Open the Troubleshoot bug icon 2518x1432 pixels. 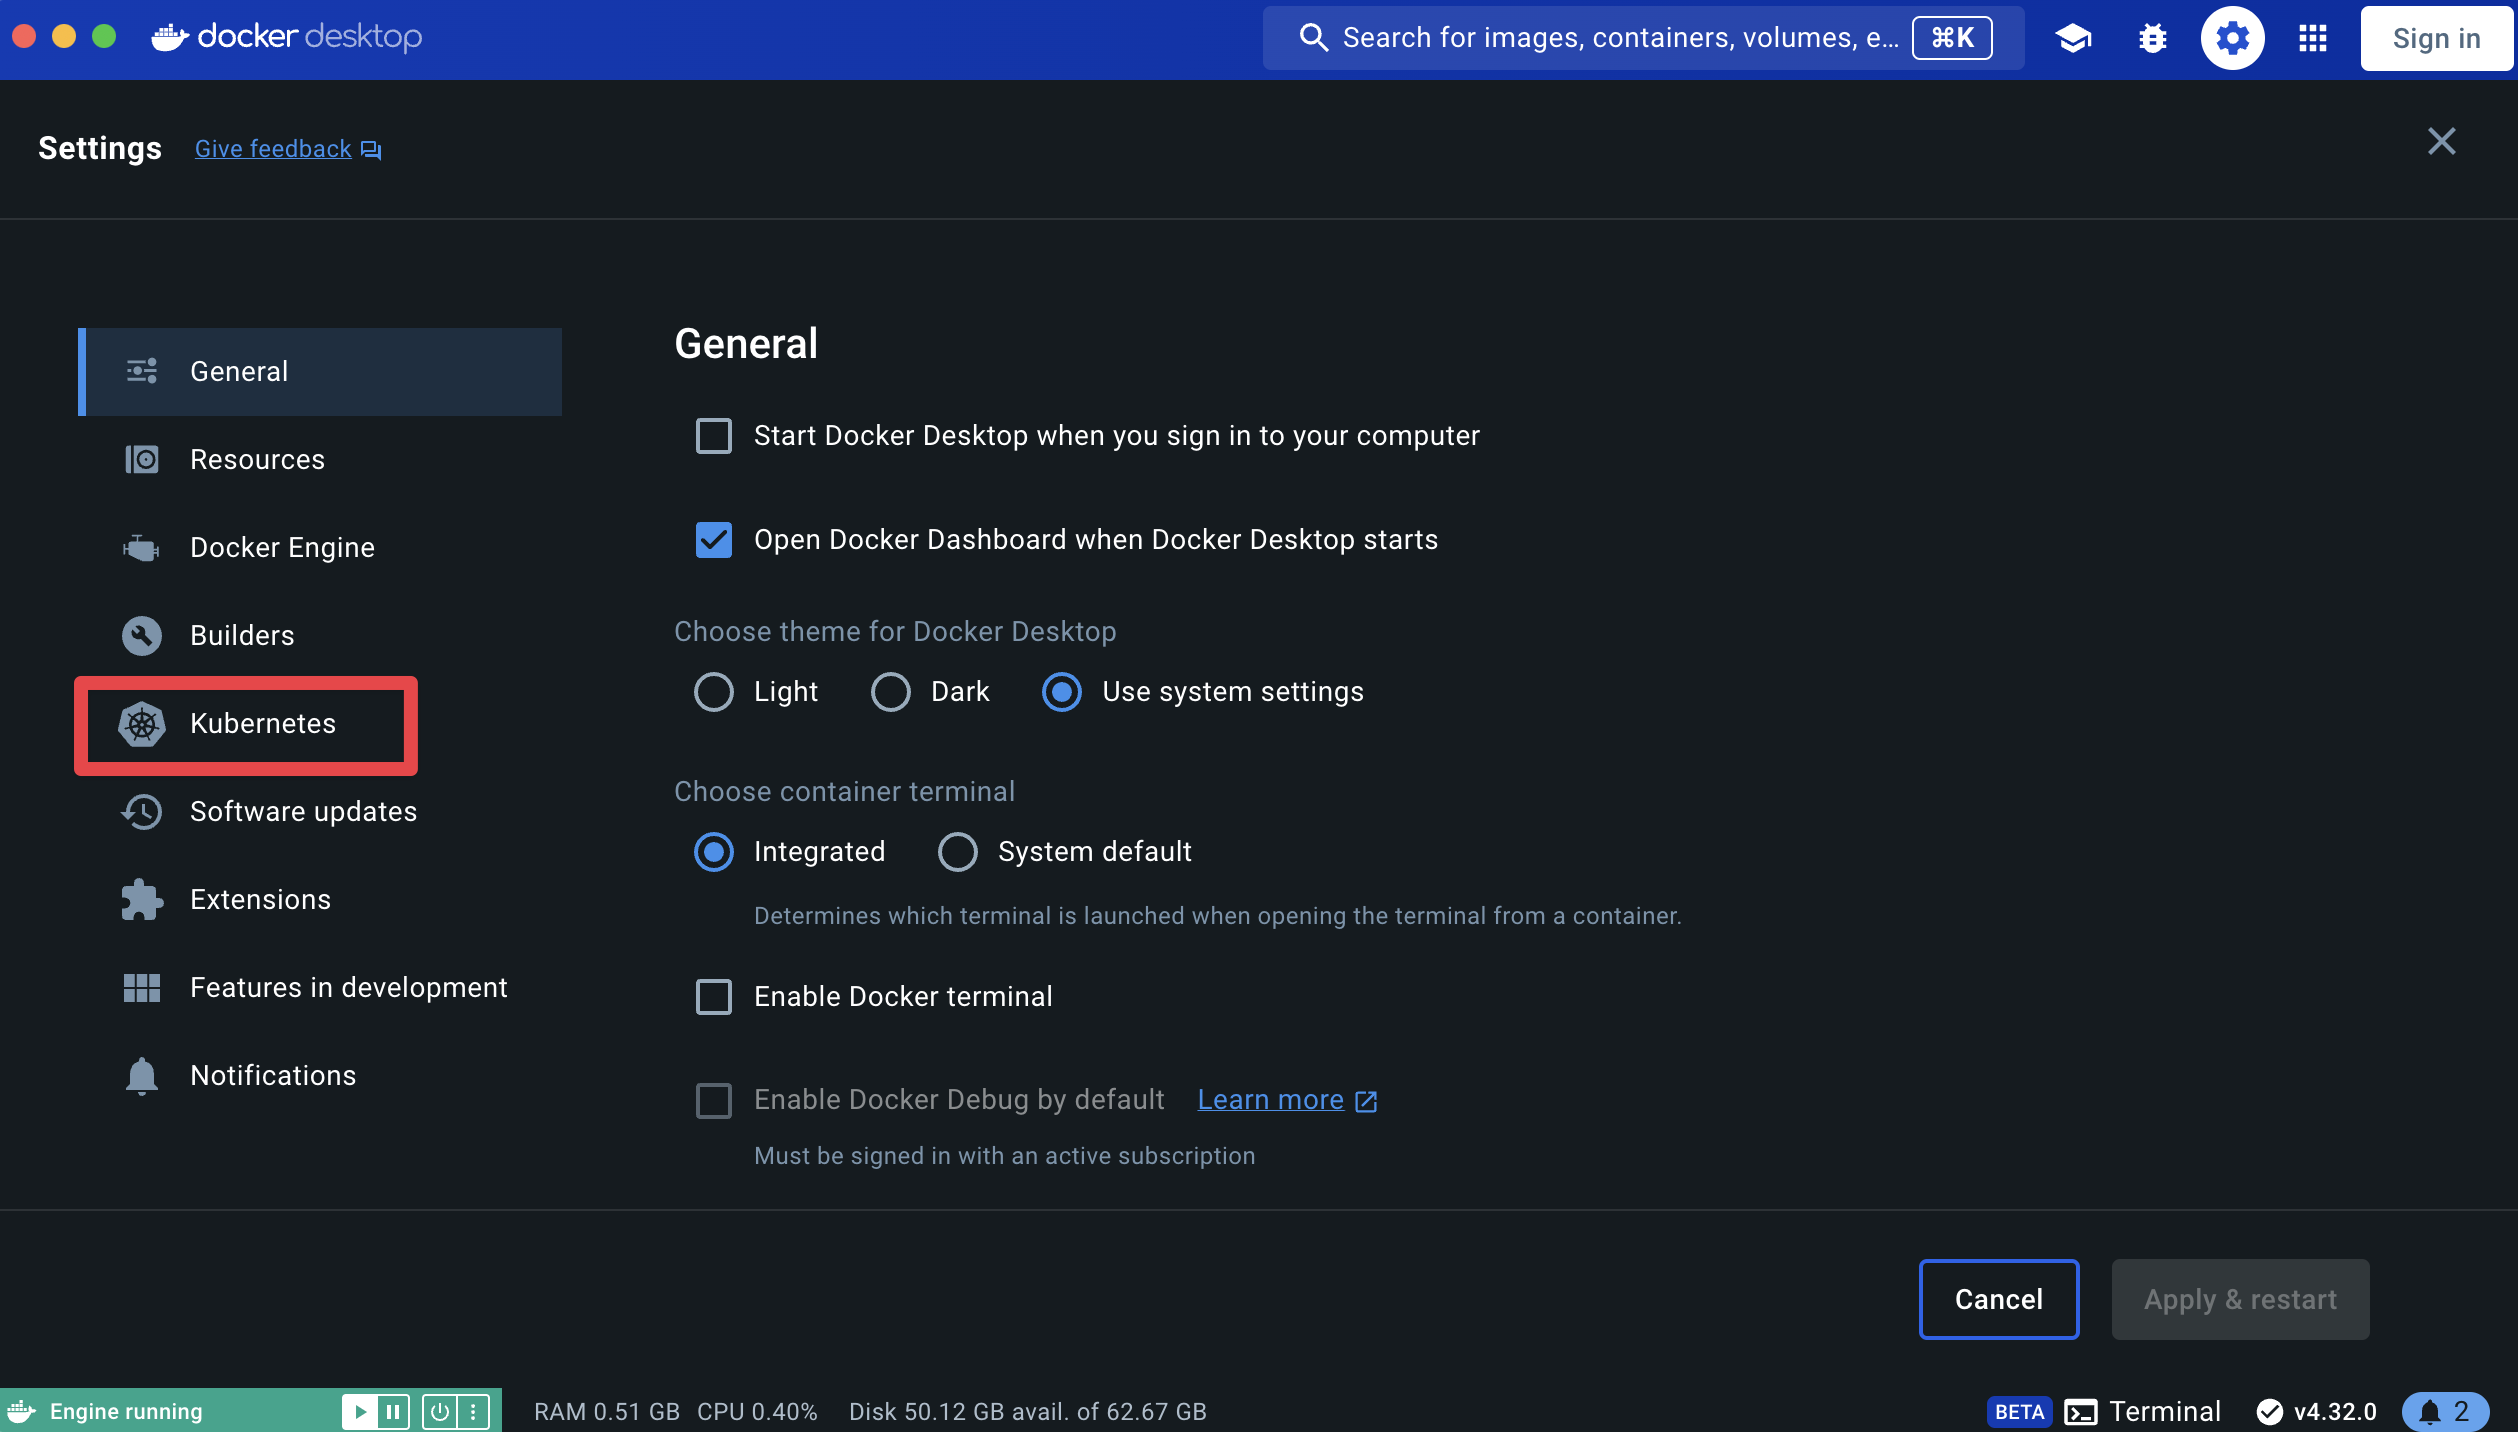(2152, 38)
